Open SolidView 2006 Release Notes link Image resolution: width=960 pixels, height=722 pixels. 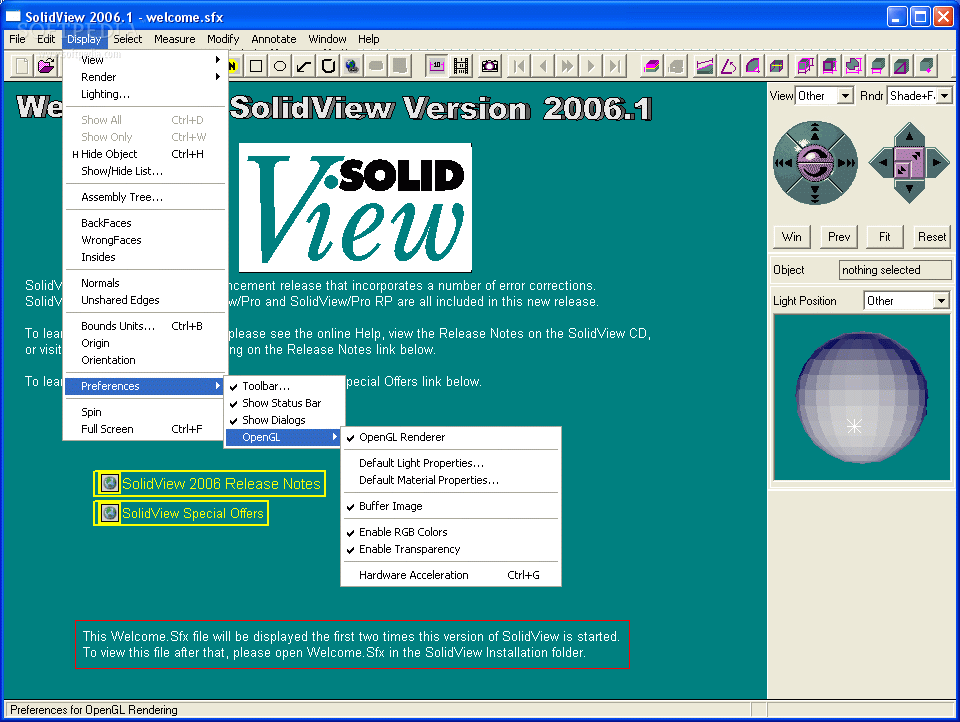click(209, 484)
